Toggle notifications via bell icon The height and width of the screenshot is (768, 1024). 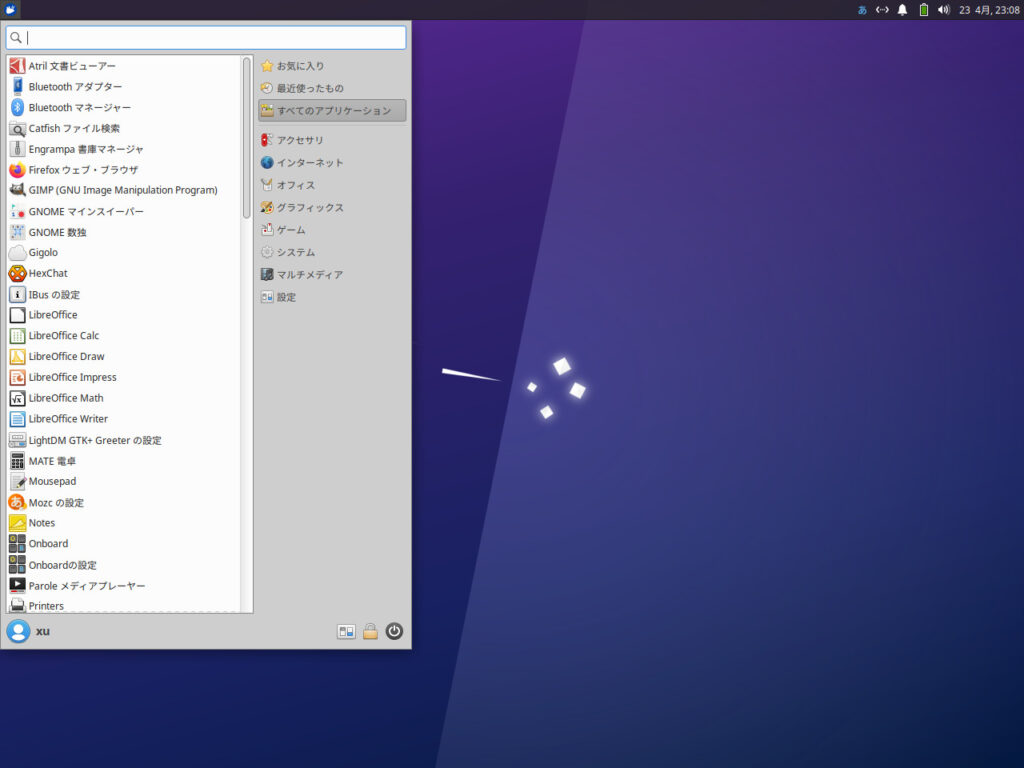click(x=902, y=9)
